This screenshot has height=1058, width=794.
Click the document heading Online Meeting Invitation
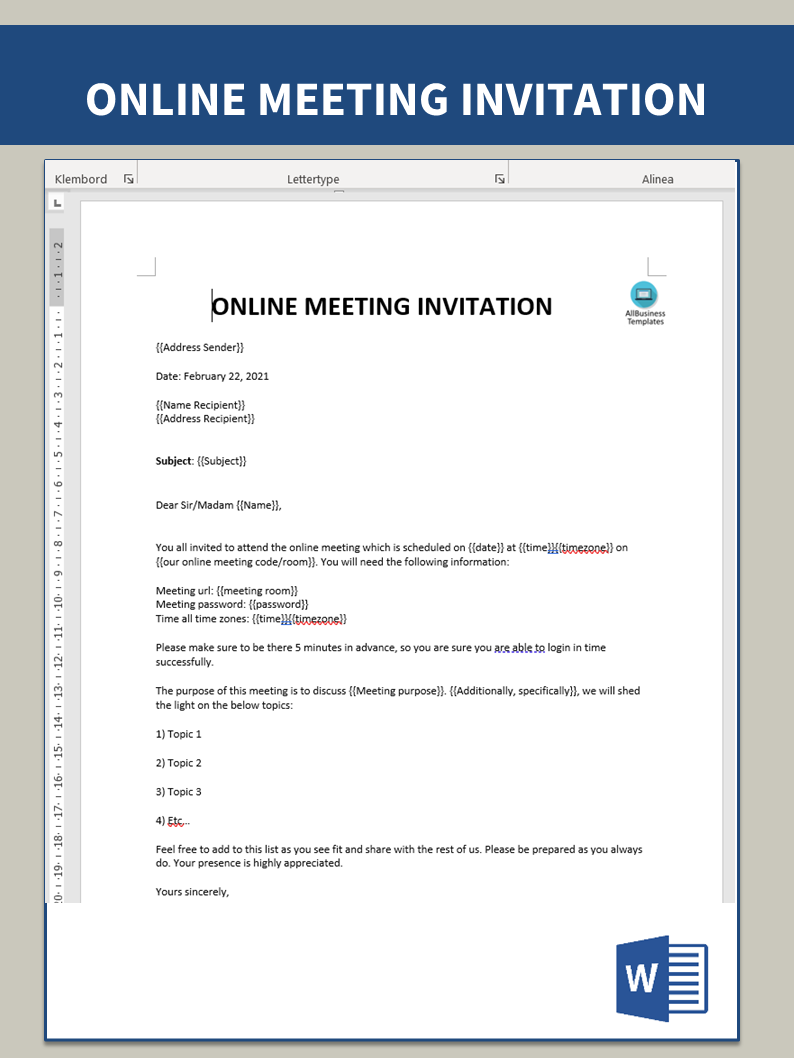point(382,306)
